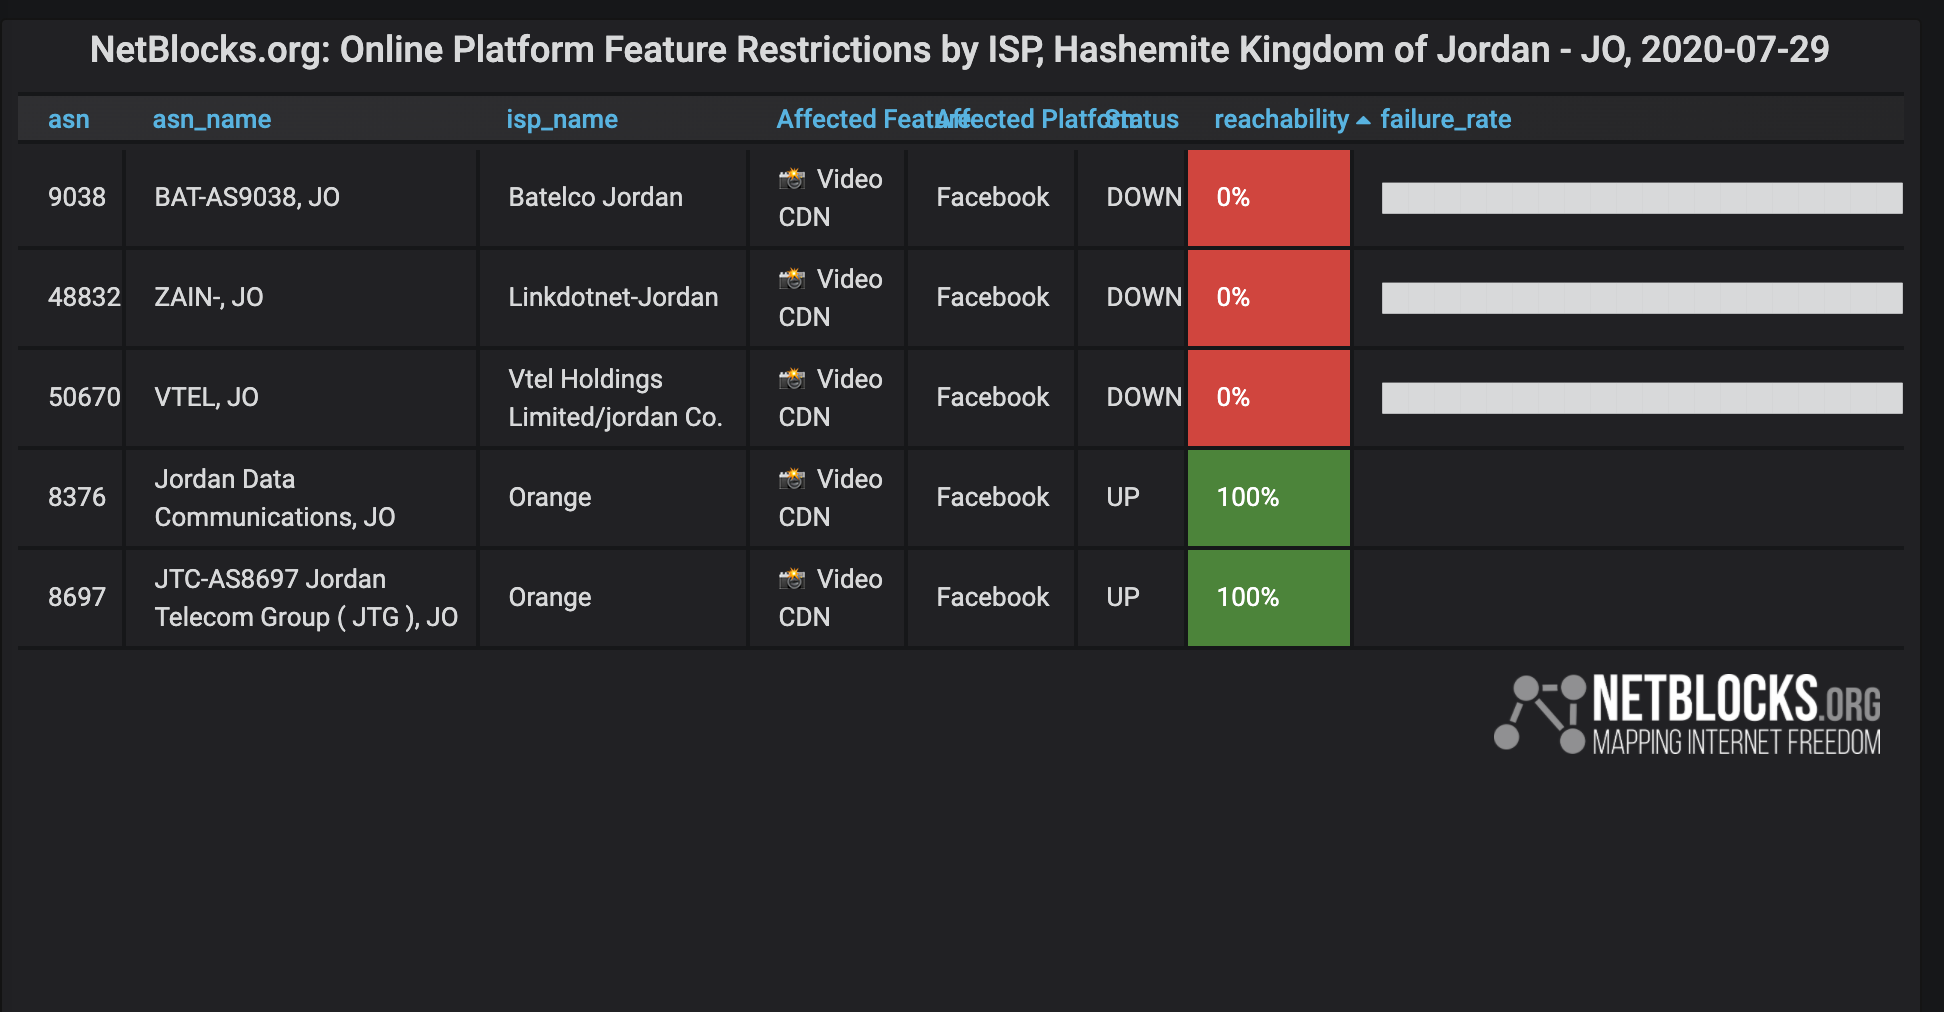
Task: Click Batelco Jordan failure rate bar
Action: coord(1641,198)
